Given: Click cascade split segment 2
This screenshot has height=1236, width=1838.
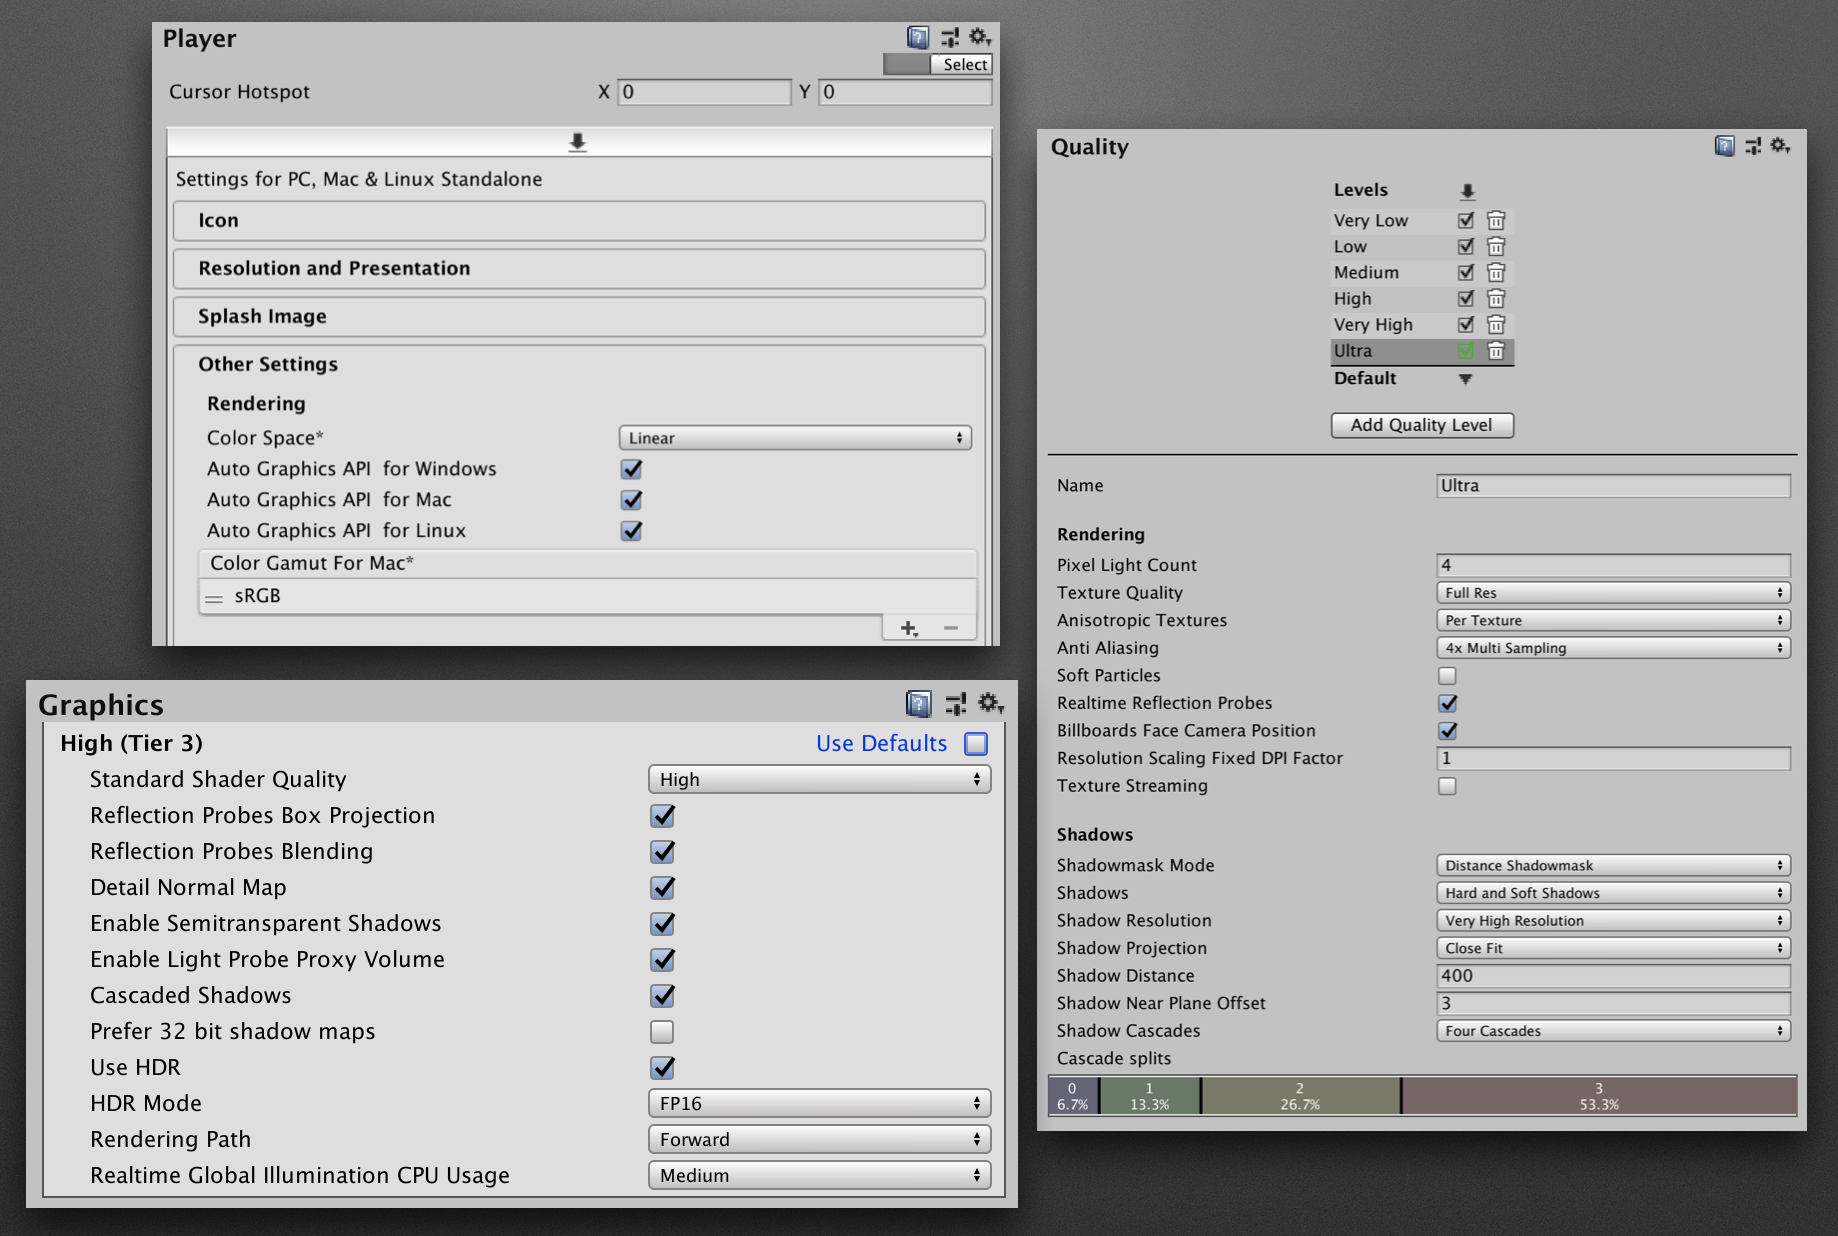Looking at the screenshot, I should tap(1300, 1096).
